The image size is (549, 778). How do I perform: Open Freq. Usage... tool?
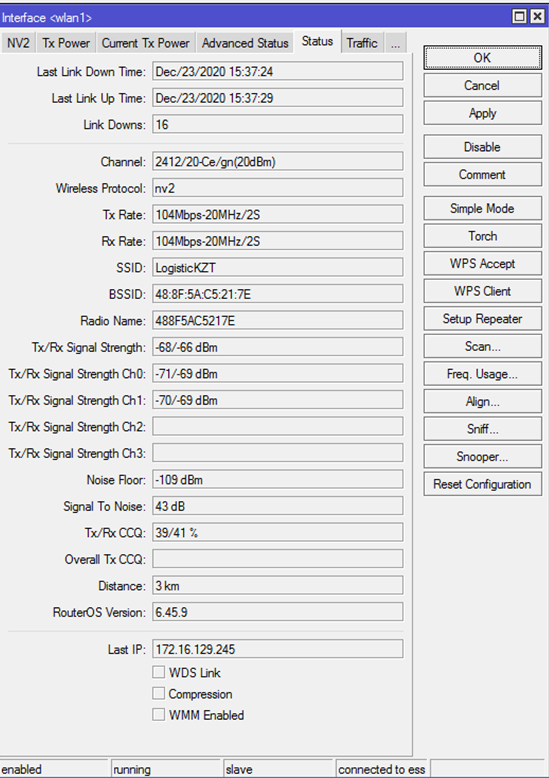click(x=482, y=374)
